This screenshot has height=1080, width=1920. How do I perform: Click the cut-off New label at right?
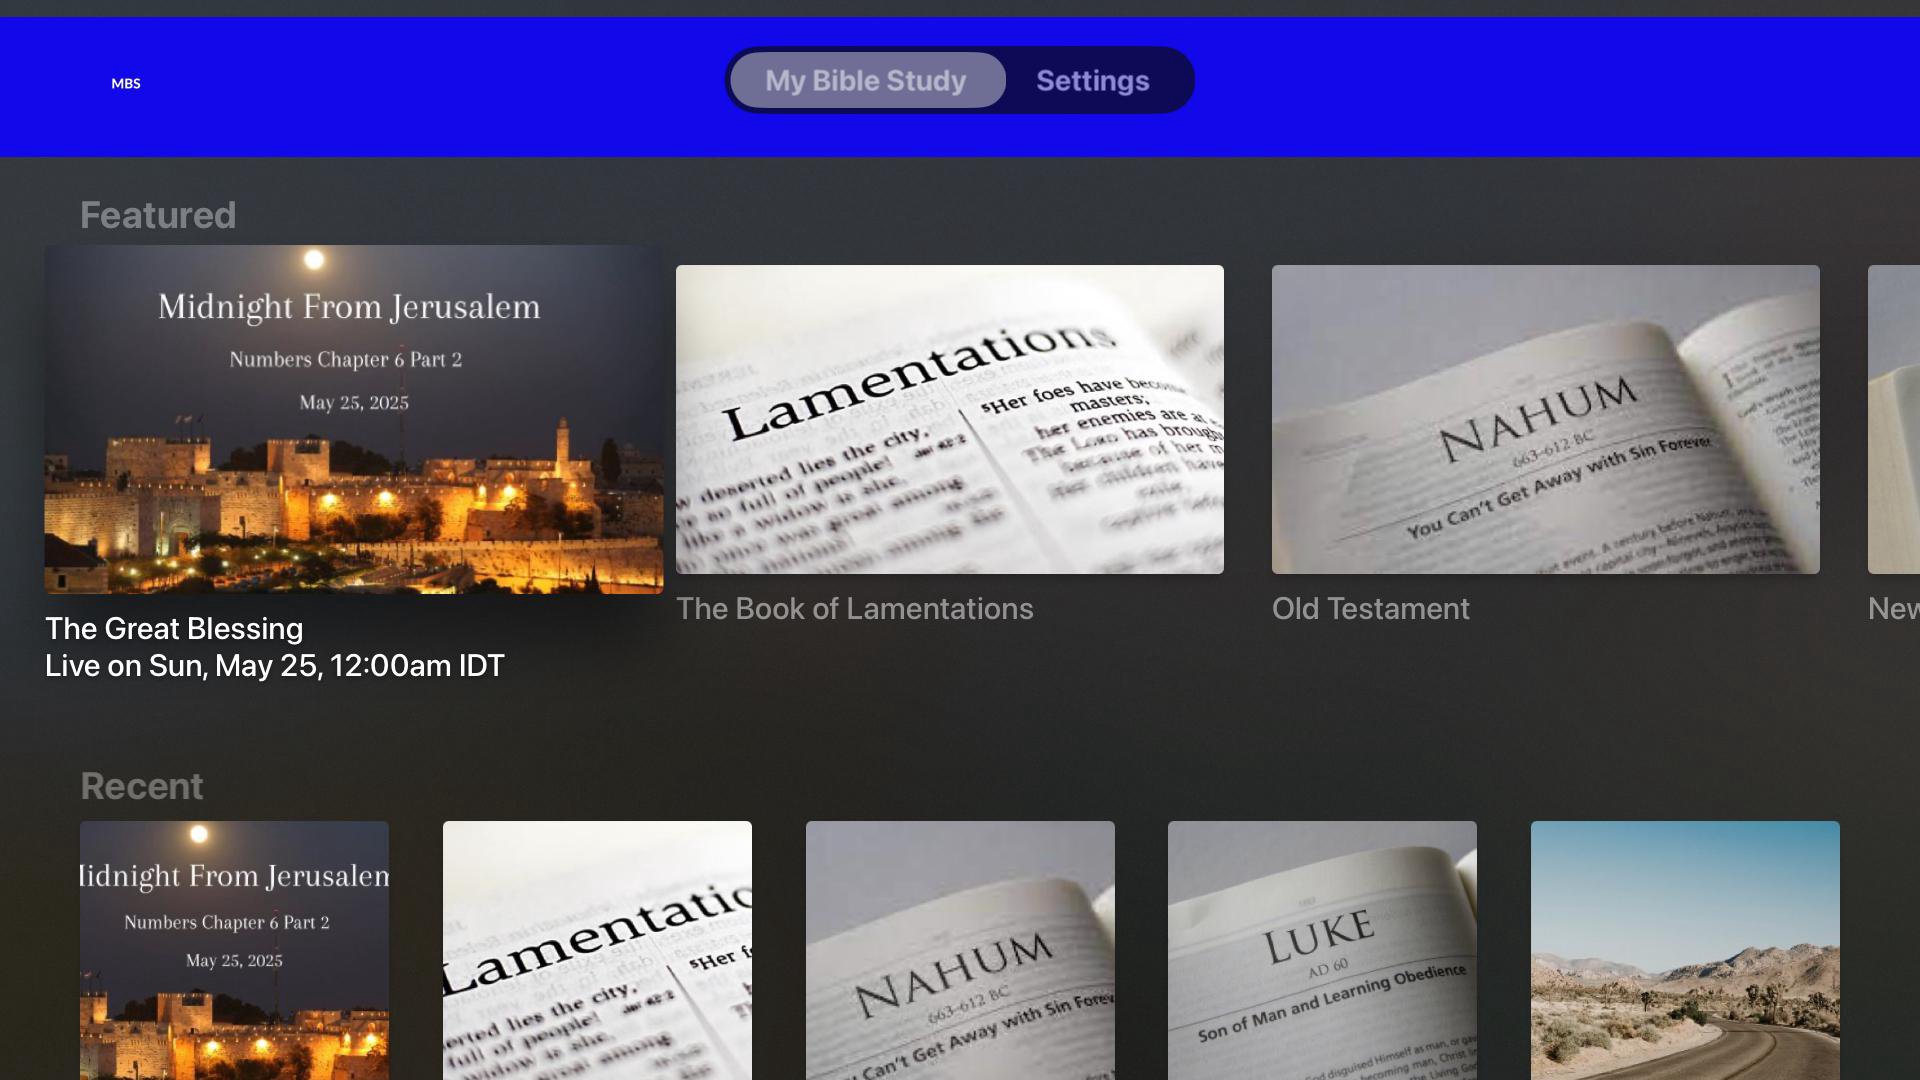pos(1893,609)
